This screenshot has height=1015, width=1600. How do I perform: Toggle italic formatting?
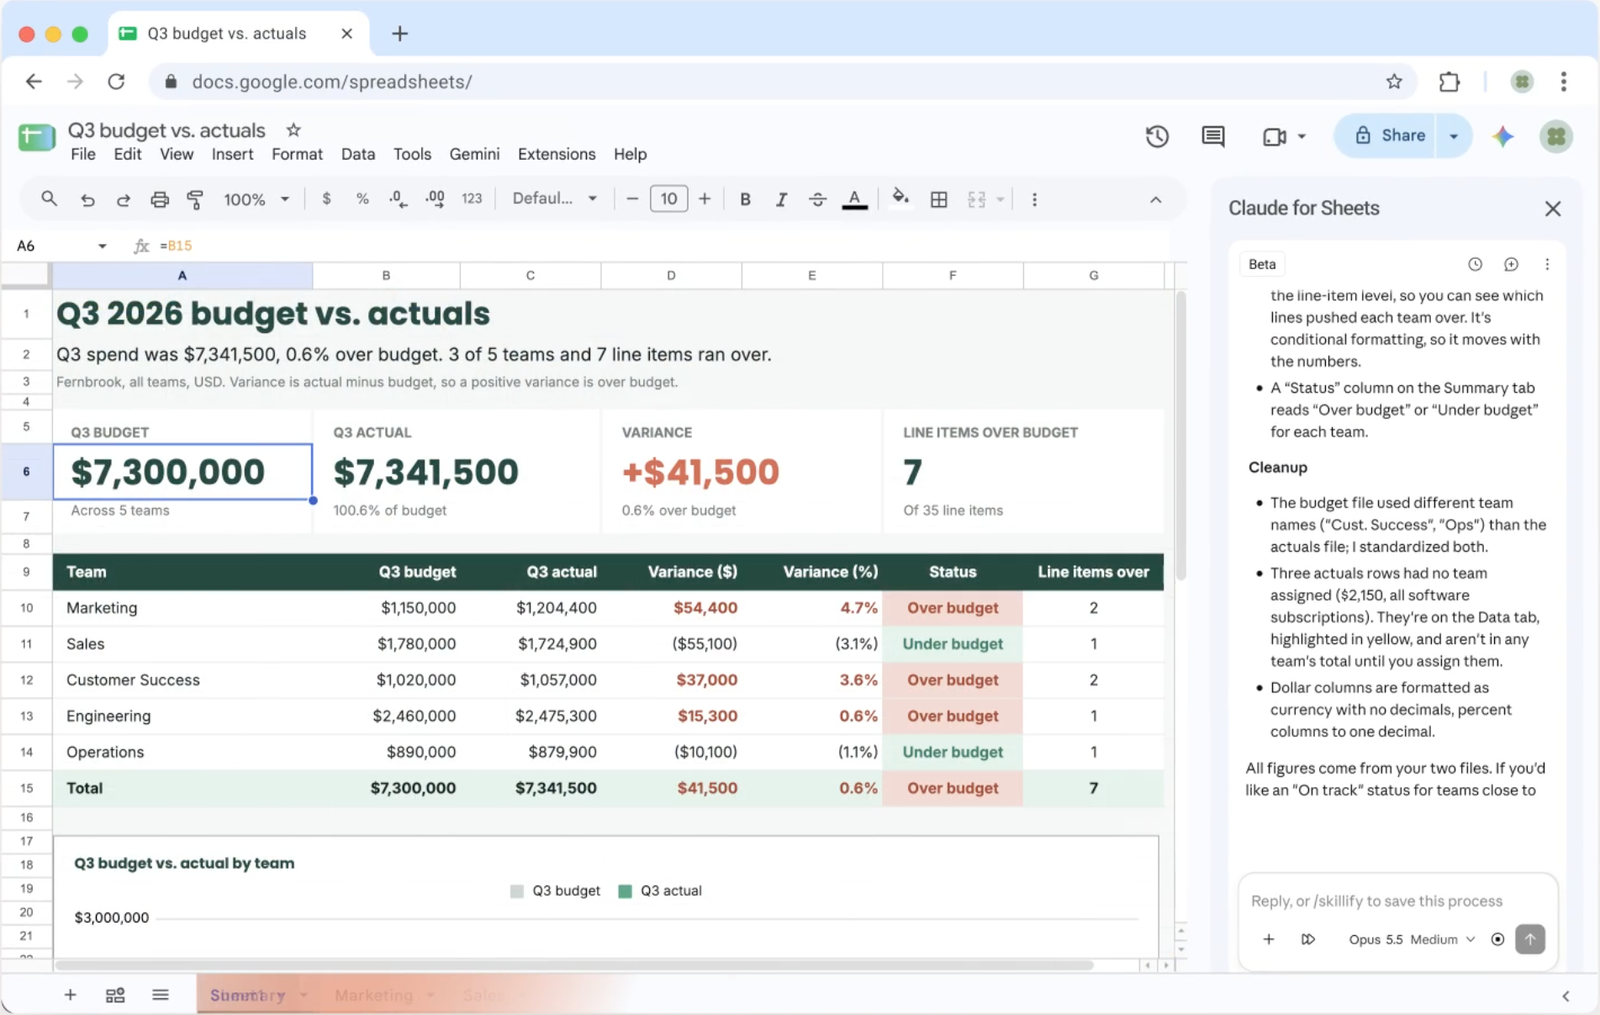[781, 199]
